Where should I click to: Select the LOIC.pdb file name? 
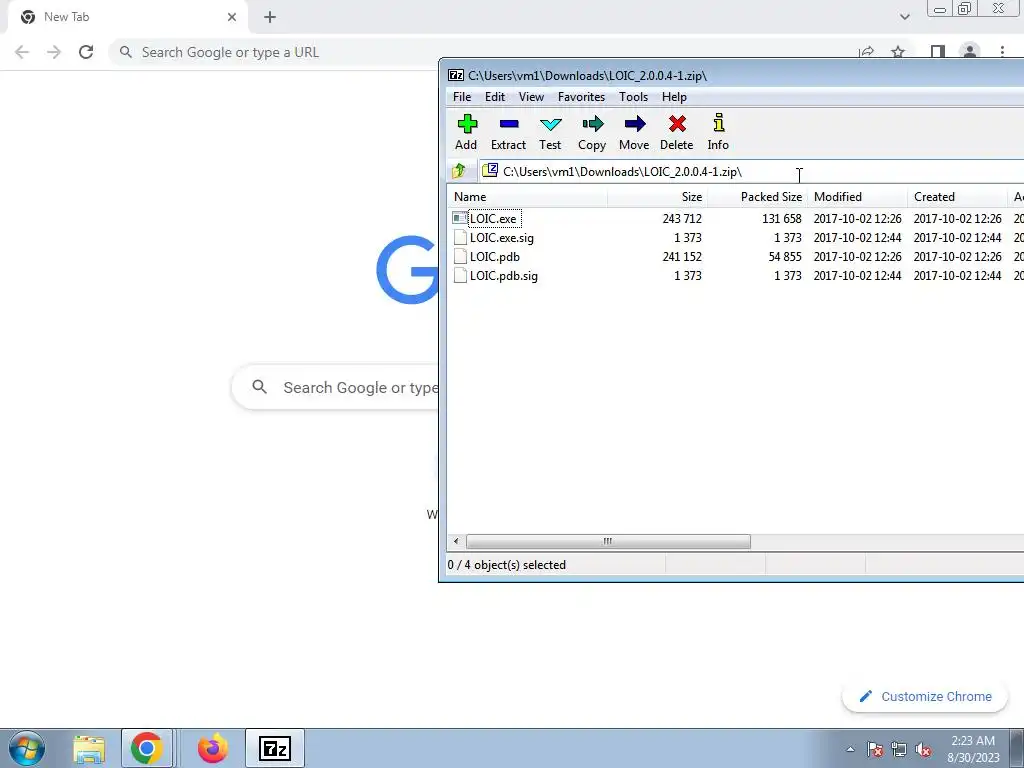495,257
